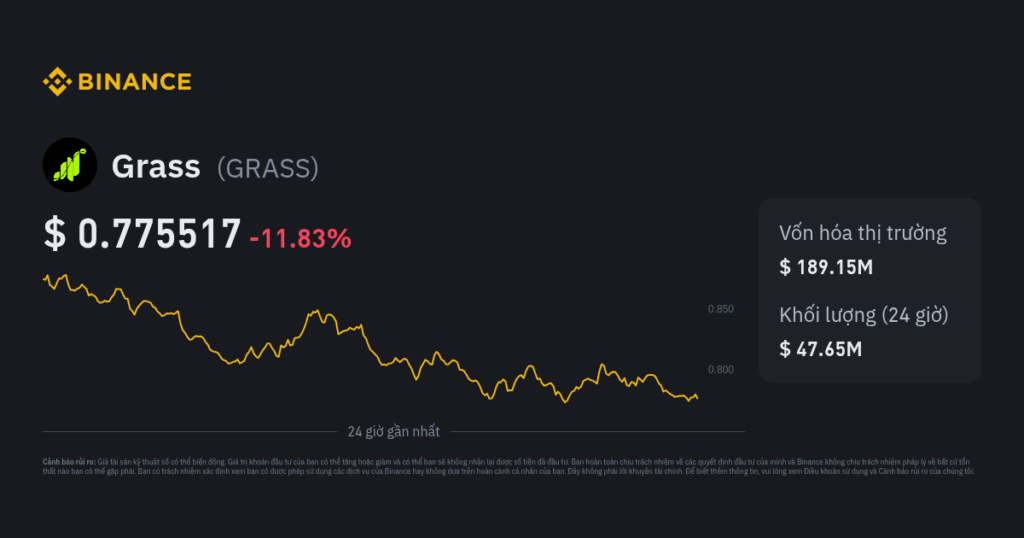Click the 'Vốn hóa thị trường' label

(862, 234)
